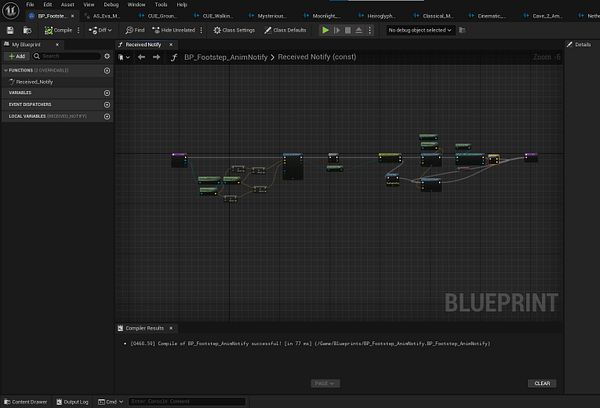Screen dimensions: 600x408
Task: Switch to the CUE_Walkin asset tab
Action: tap(217, 16)
